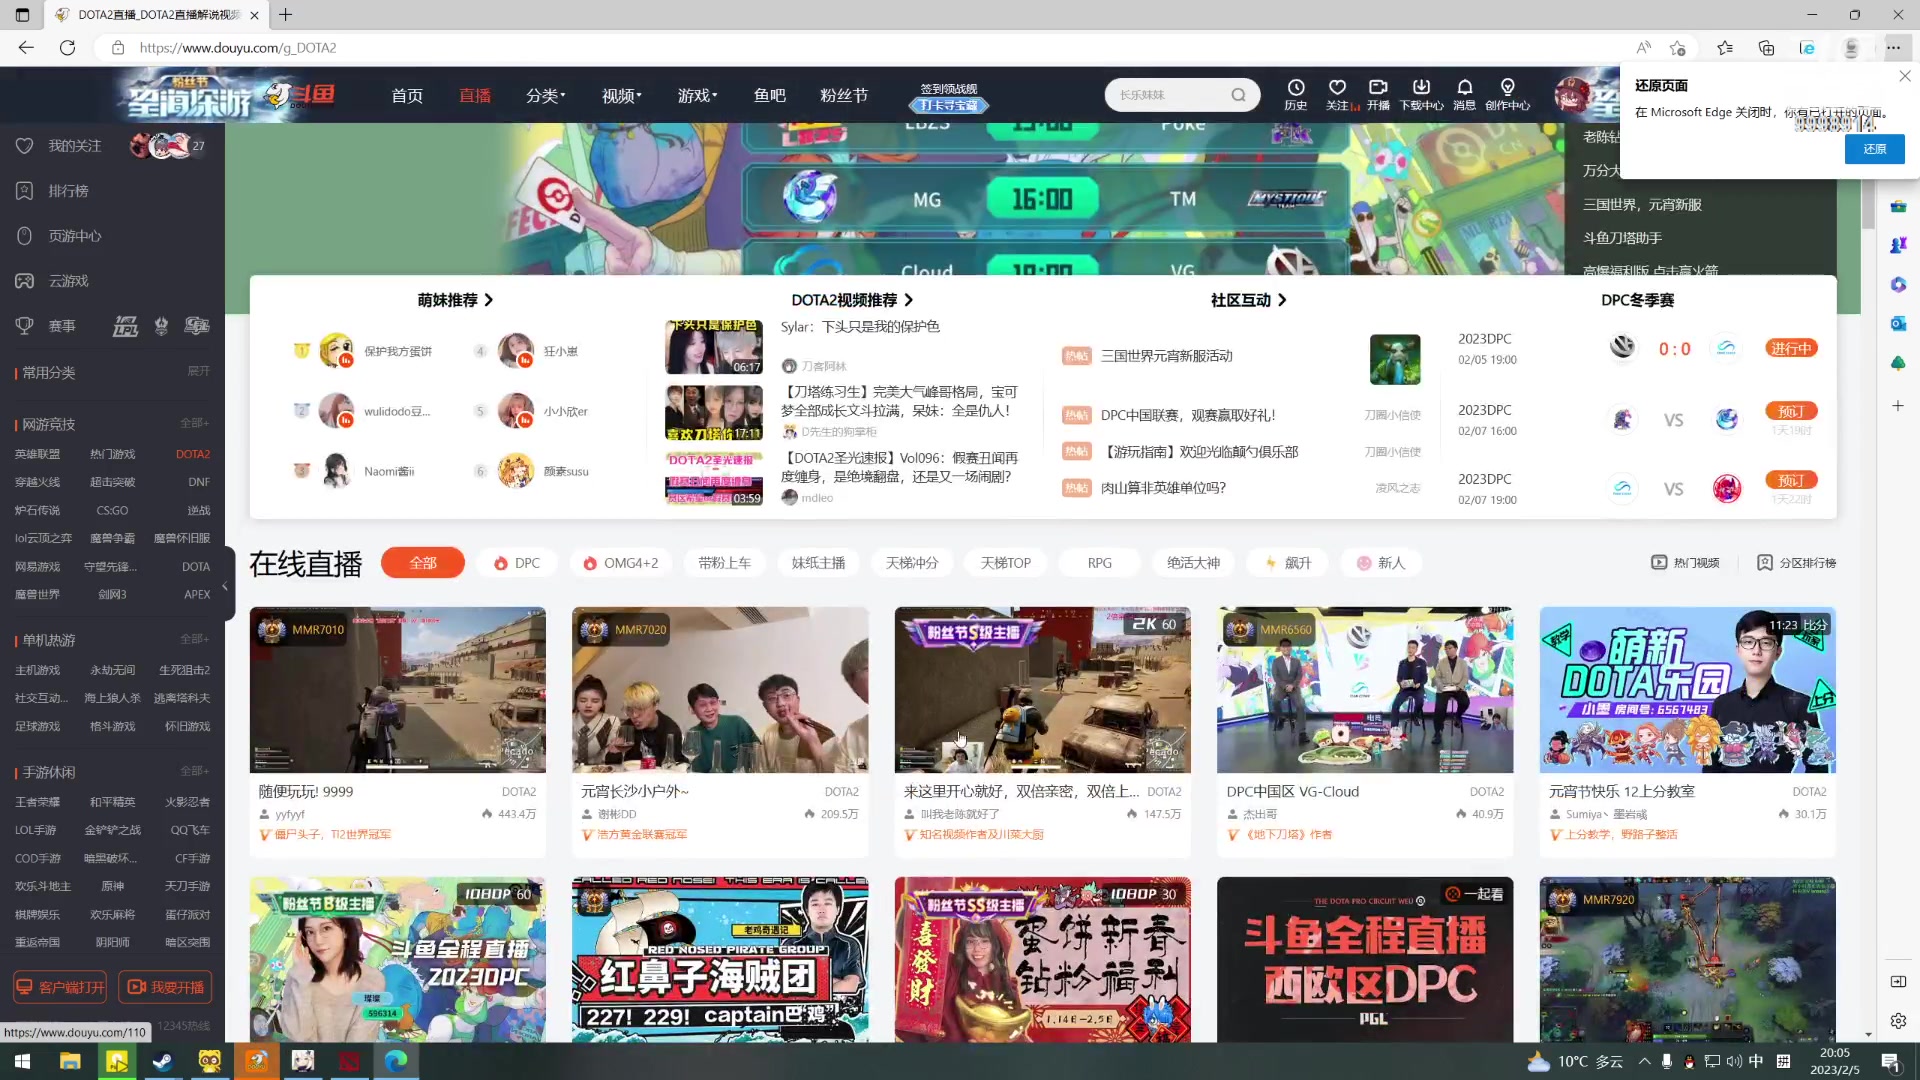This screenshot has height=1080, width=1920.
Task: Close the 还原页面 popup
Action: [1904, 77]
